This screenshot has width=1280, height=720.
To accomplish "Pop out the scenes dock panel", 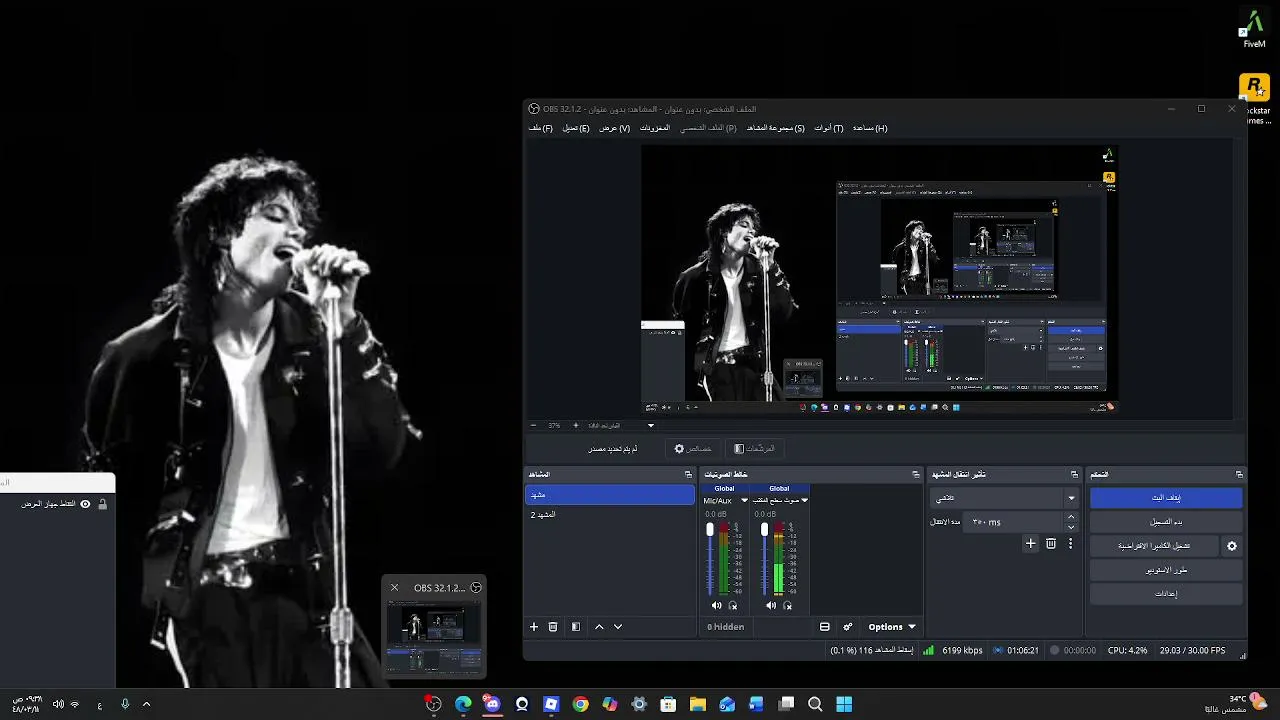I will (688, 474).
